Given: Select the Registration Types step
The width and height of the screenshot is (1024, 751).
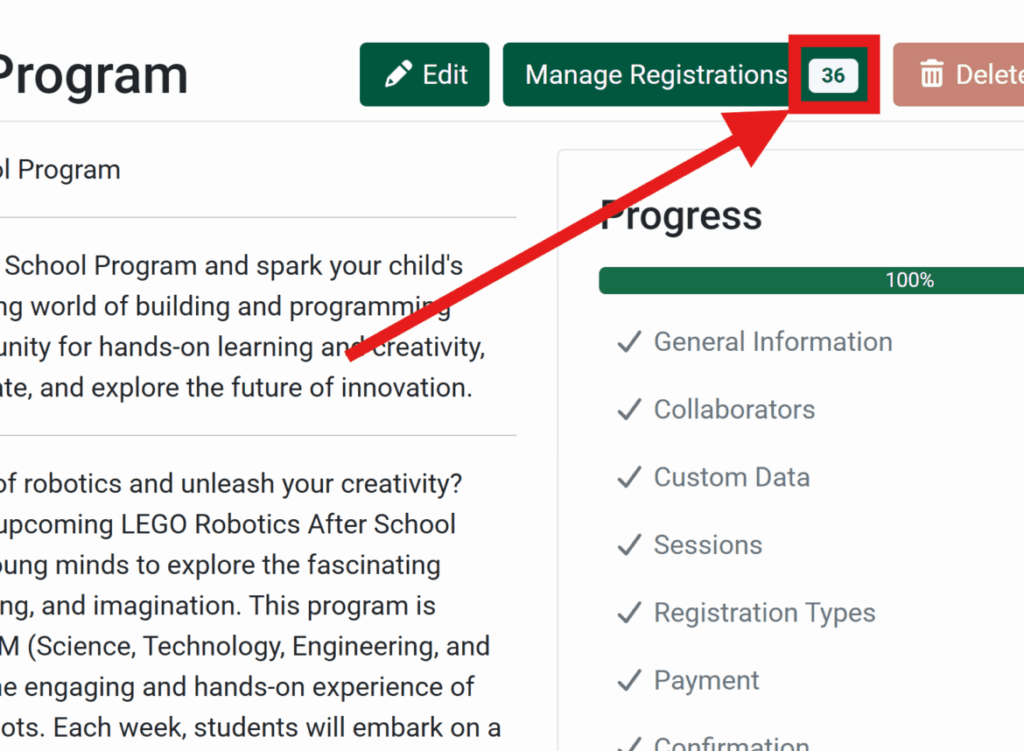Looking at the screenshot, I should pos(765,612).
